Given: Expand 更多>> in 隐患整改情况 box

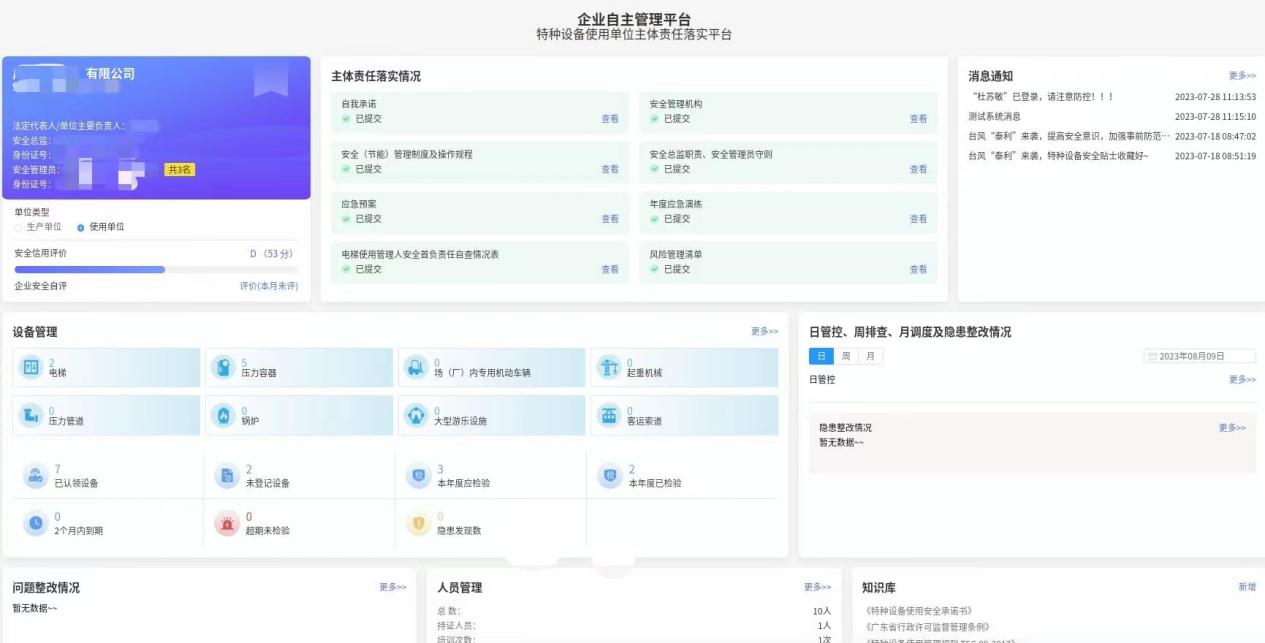Looking at the screenshot, I should point(1232,427).
